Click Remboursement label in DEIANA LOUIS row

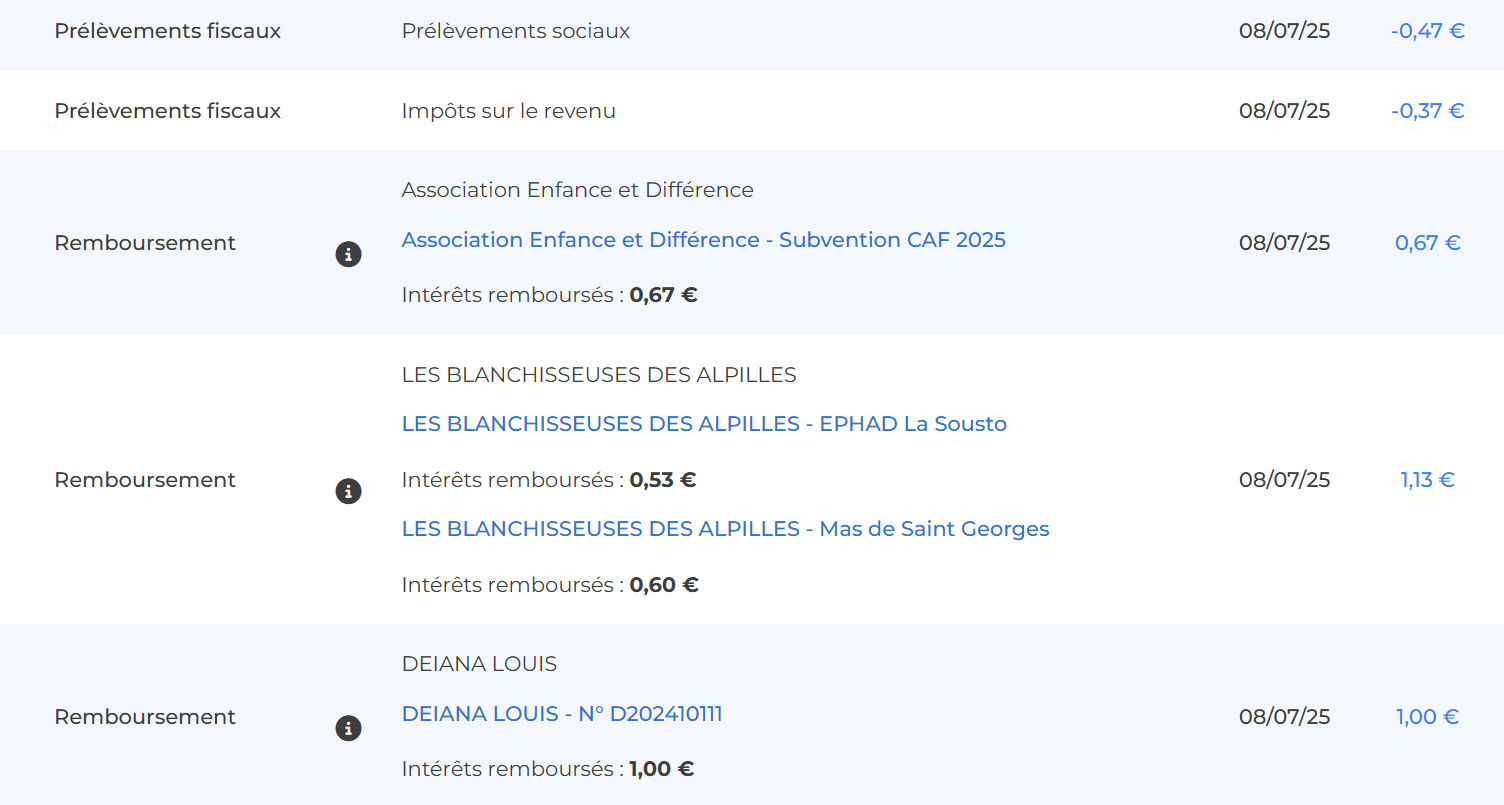(145, 717)
